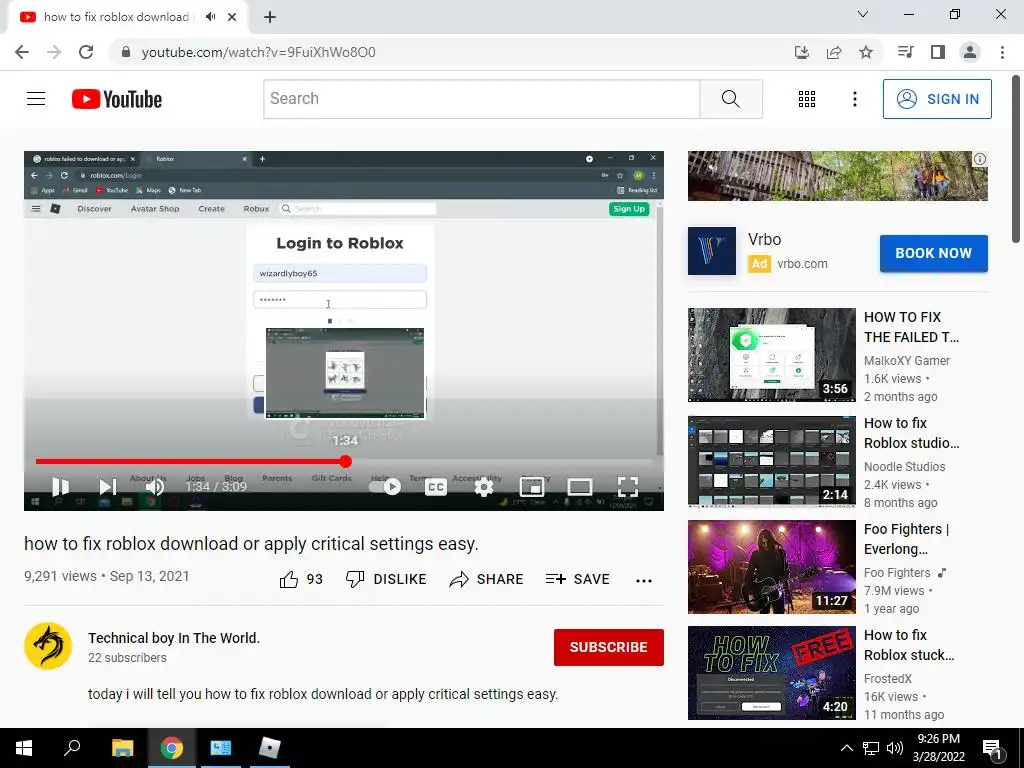
Task: Open the Vrbo ad banner image
Action: point(837,176)
